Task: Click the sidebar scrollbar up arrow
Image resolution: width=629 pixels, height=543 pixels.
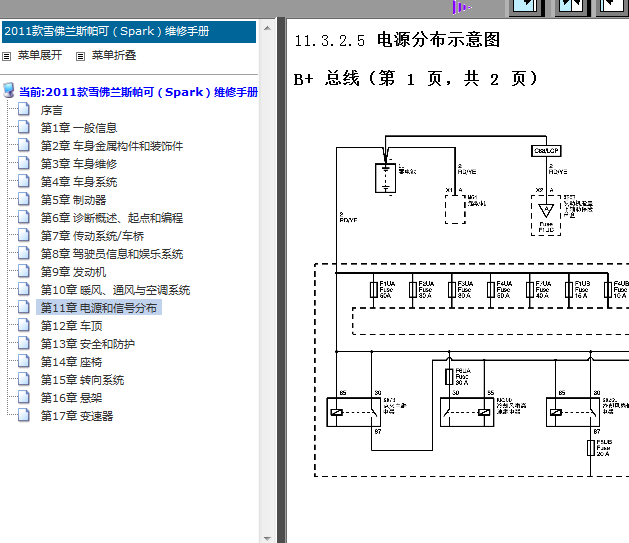Action: tap(267, 28)
